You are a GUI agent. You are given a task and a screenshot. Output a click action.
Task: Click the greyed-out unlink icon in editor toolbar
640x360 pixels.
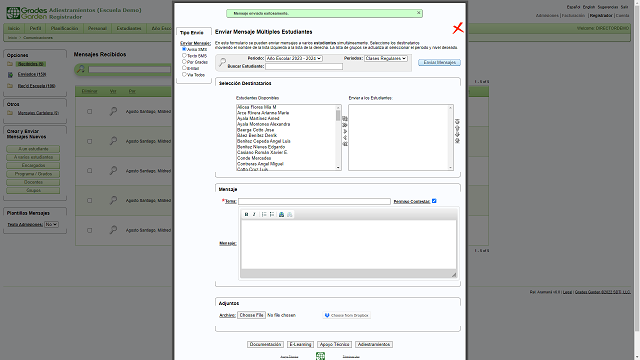[x=289, y=214]
